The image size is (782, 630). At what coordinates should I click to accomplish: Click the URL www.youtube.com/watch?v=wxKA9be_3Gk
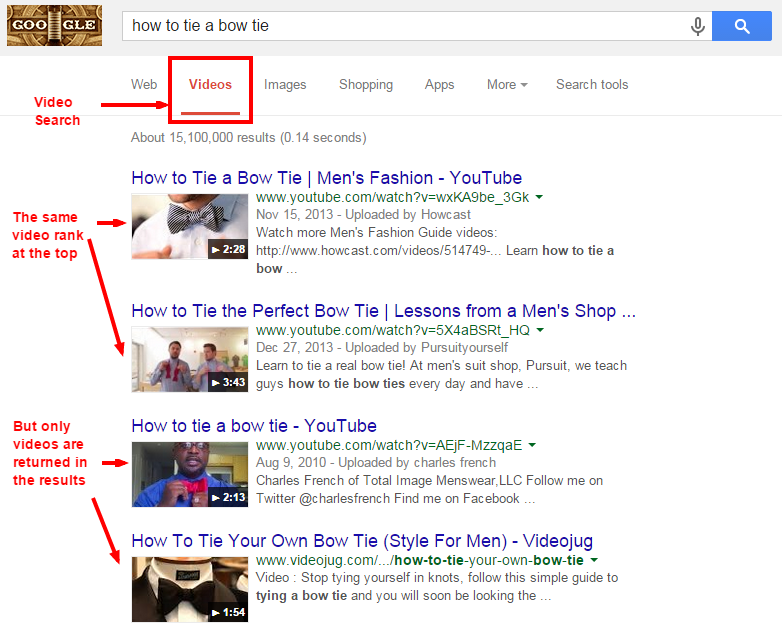[392, 198]
